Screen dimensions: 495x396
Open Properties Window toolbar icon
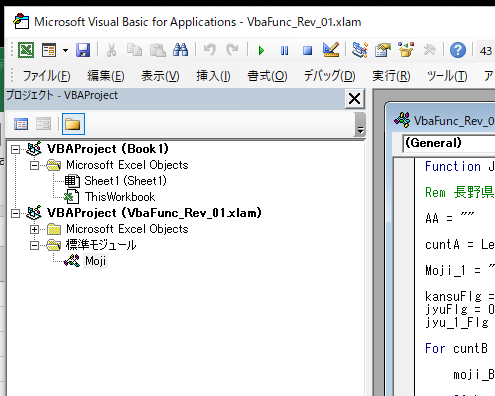click(383, 51)
